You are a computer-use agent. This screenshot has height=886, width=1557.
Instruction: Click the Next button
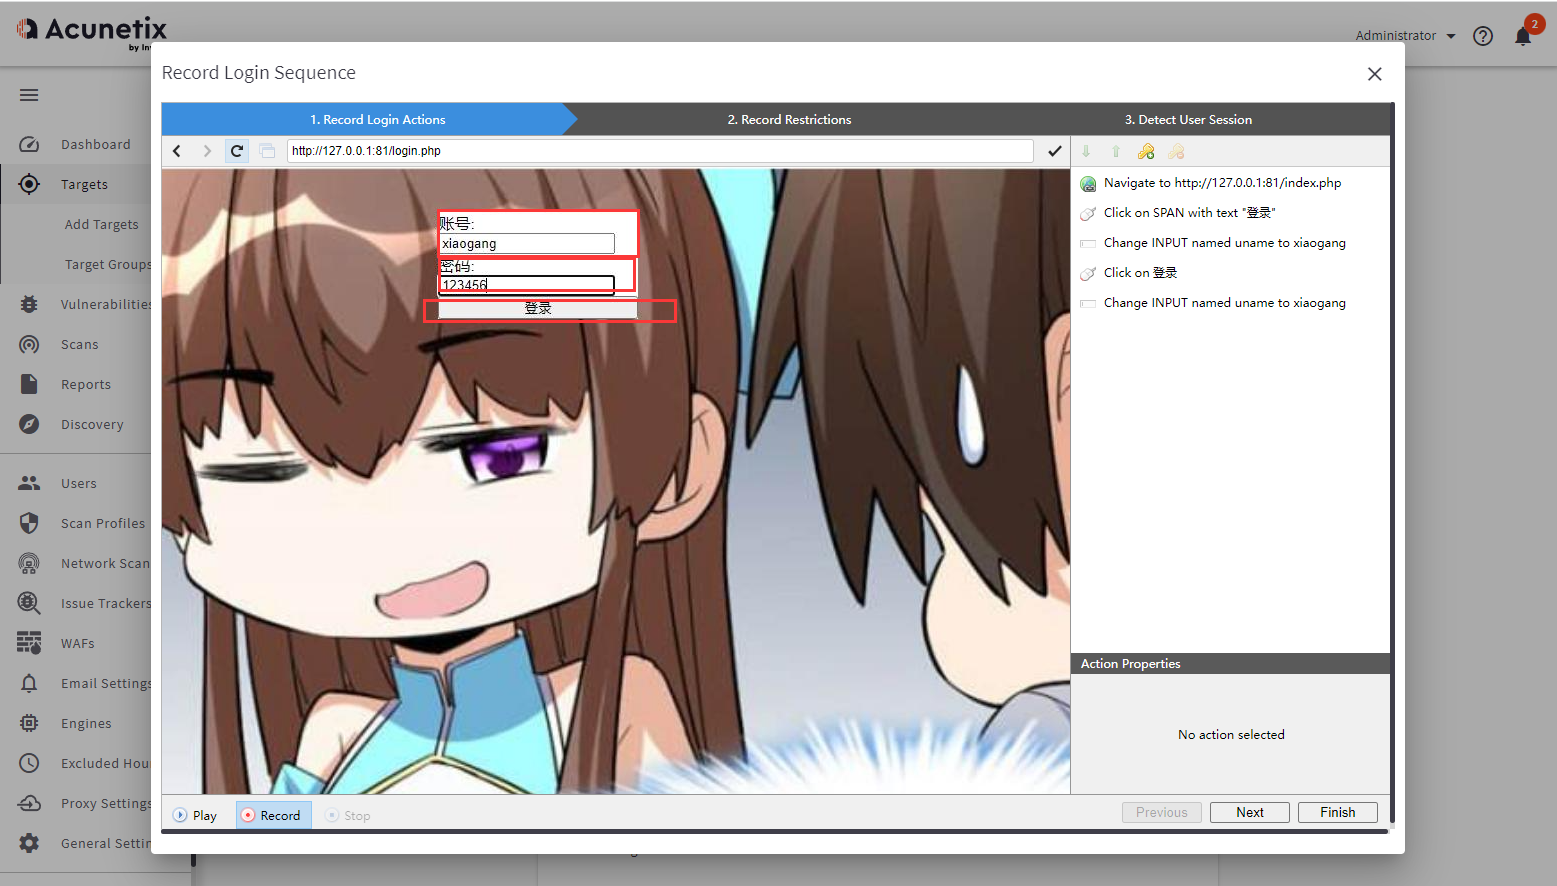click(x=1249, y=812)
